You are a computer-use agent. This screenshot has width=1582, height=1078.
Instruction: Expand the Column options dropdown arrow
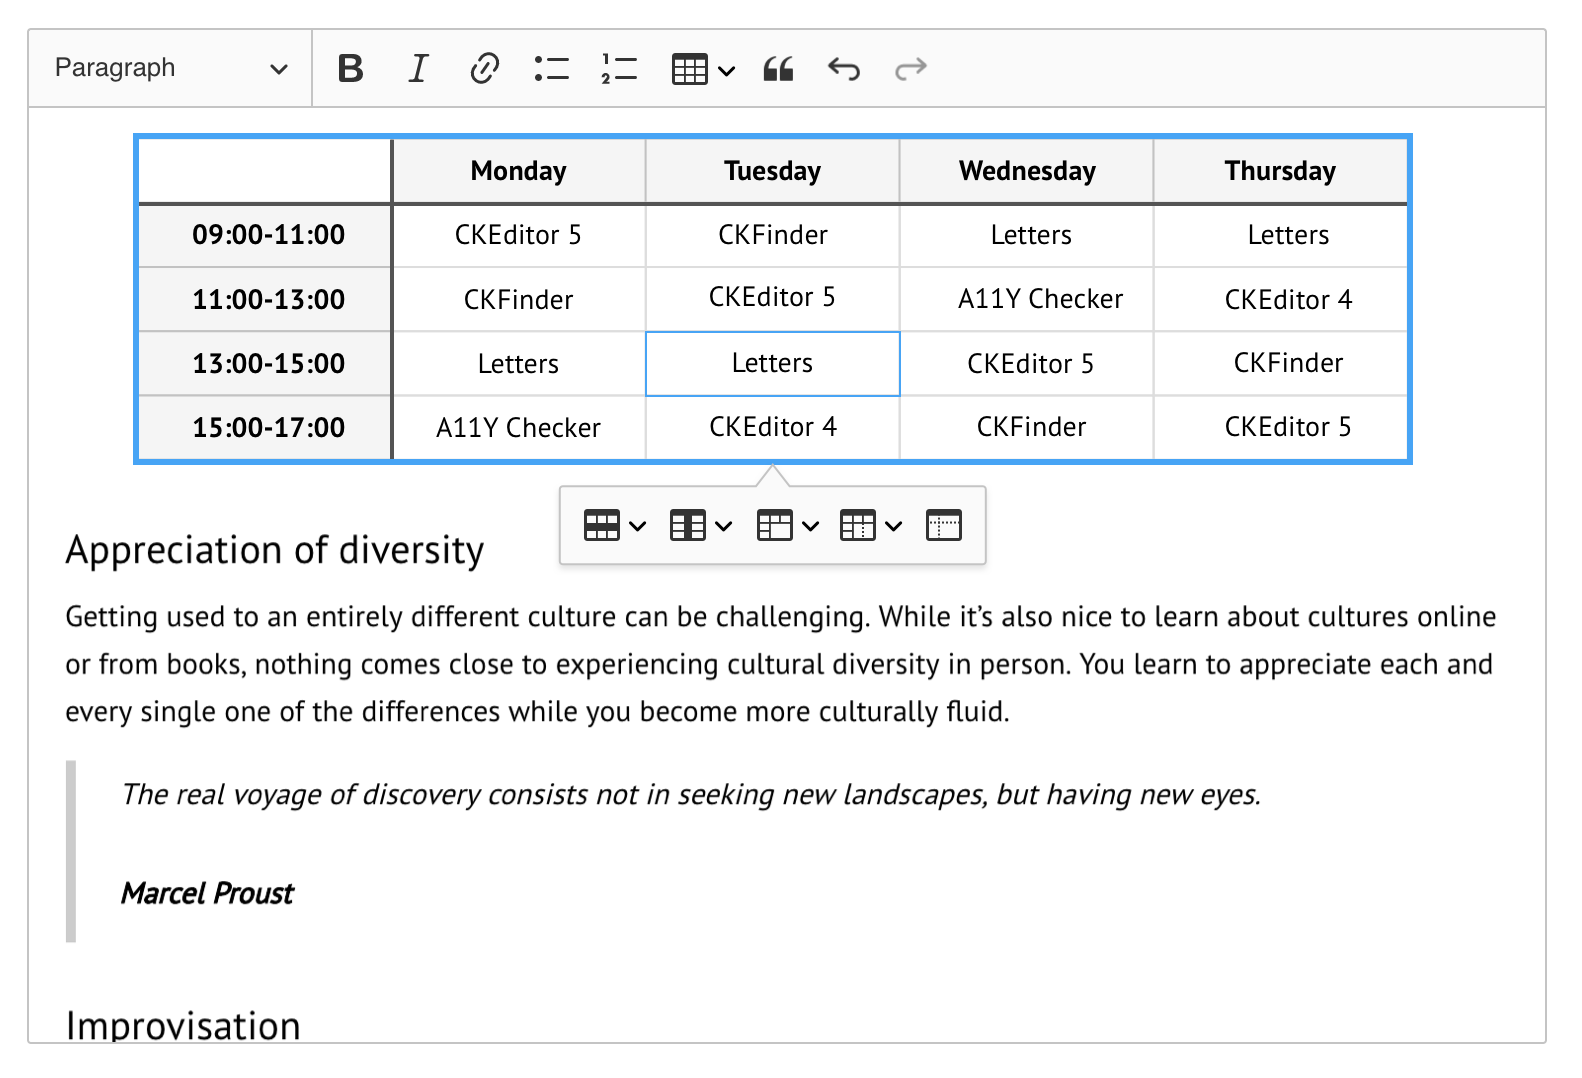724,526
